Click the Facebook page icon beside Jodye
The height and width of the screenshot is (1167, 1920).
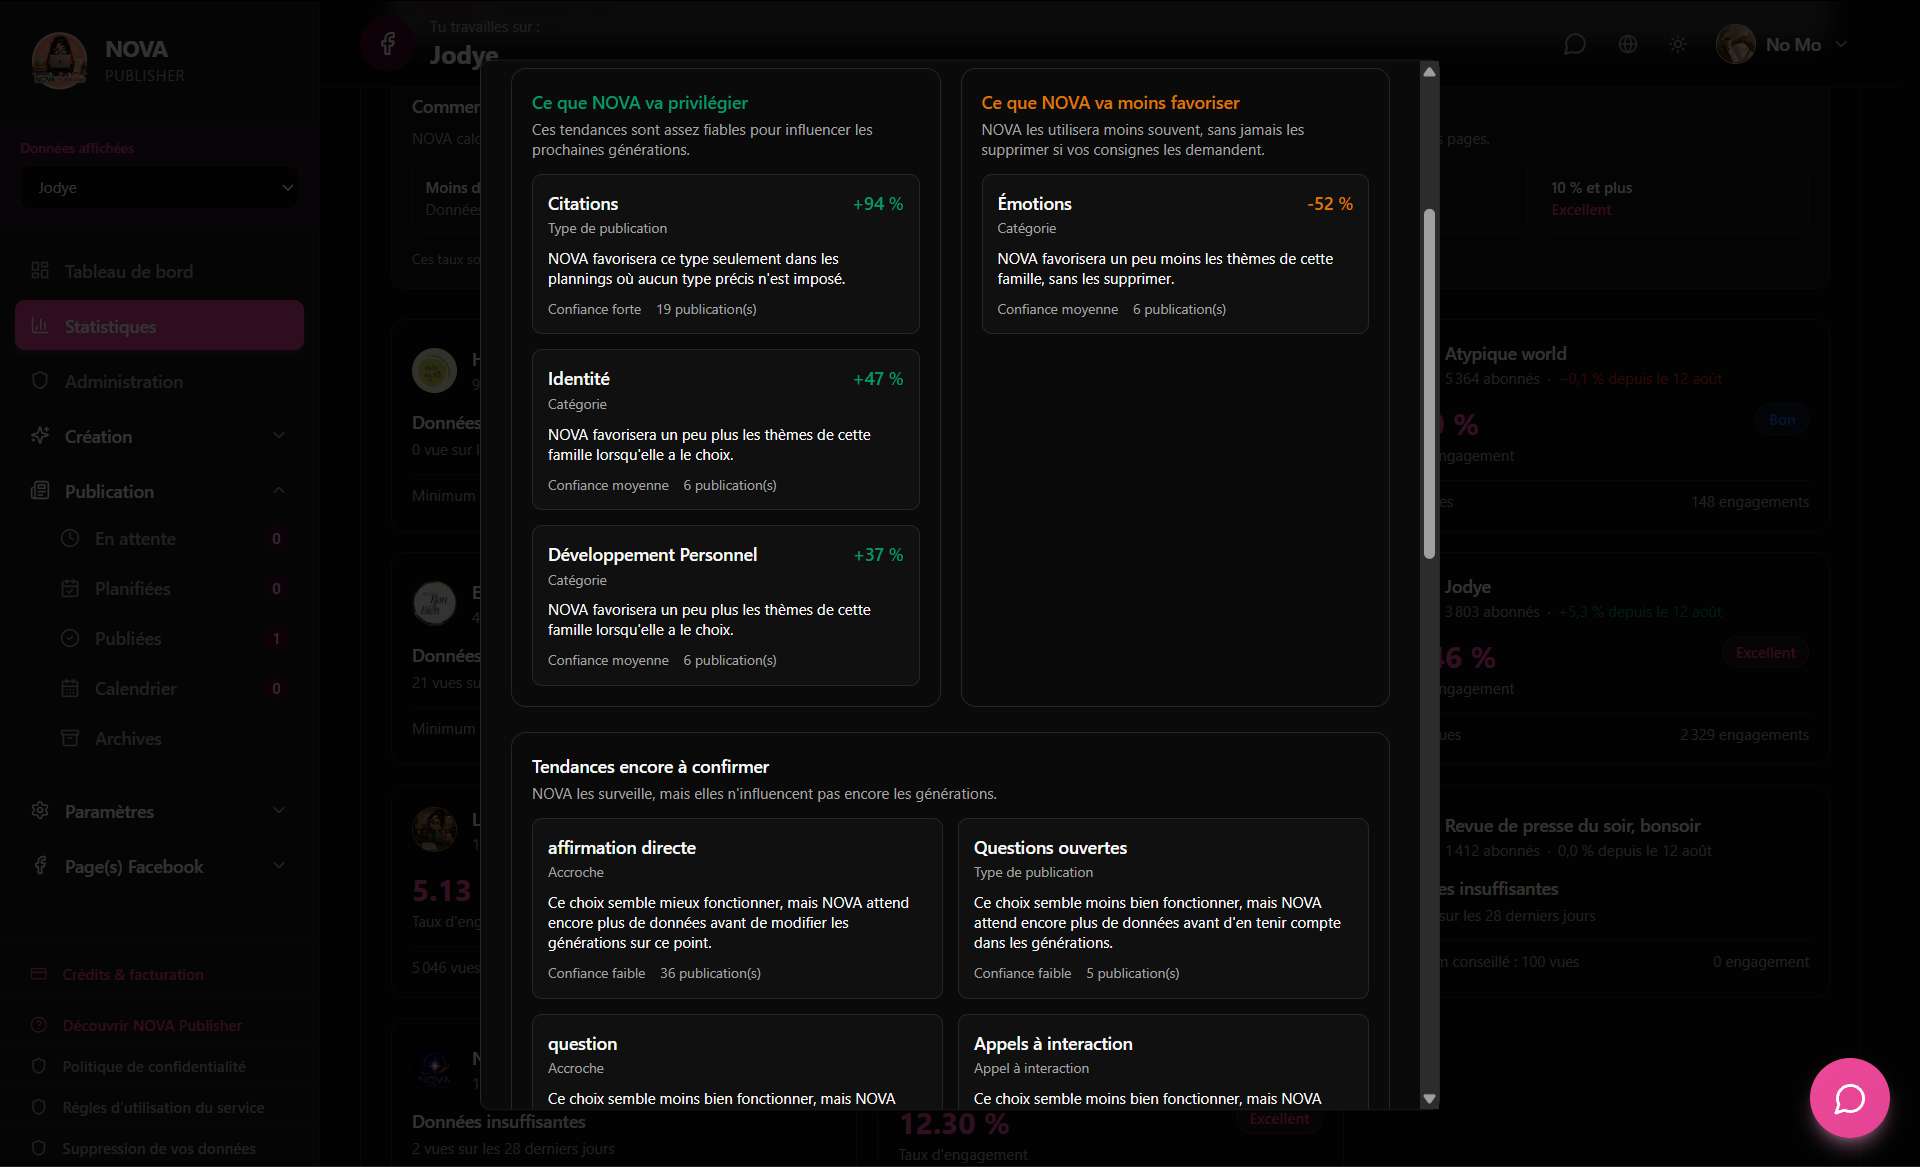[388, 43]
